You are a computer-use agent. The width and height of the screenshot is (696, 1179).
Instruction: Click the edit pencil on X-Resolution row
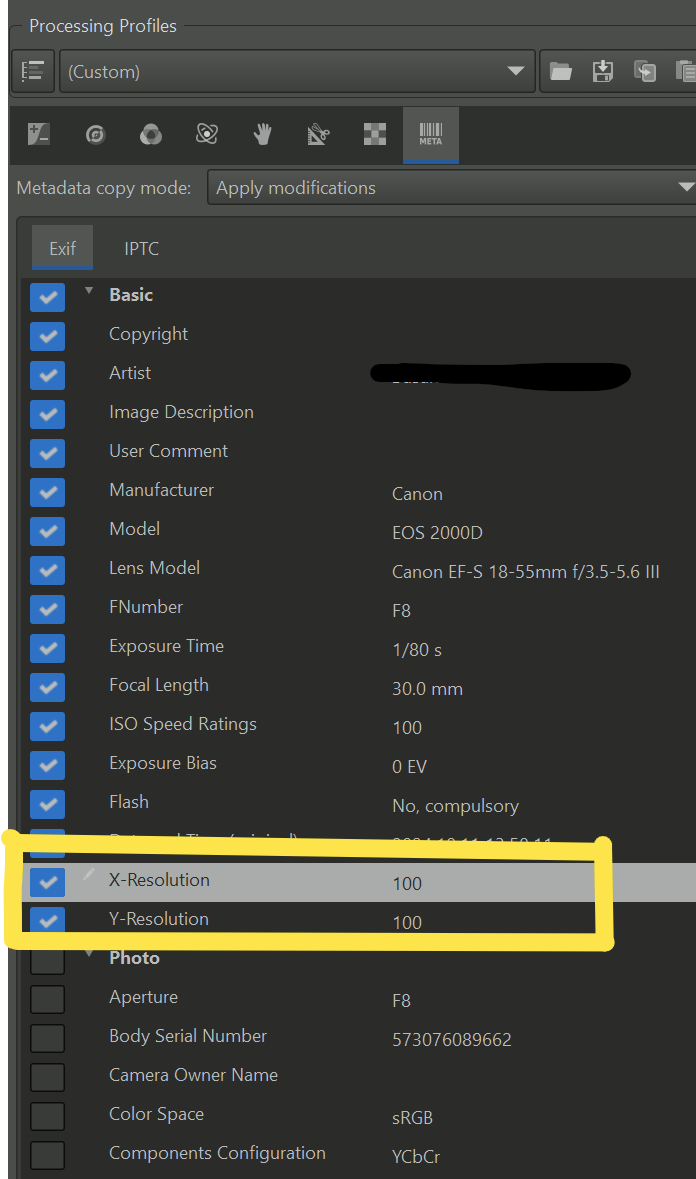tap(89, 874)
